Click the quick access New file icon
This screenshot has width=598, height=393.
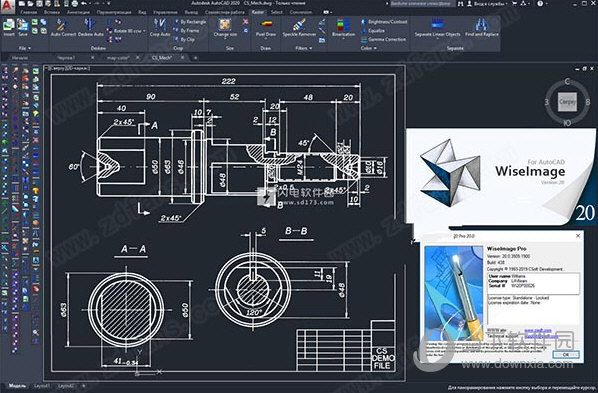(x=22, y=4)
